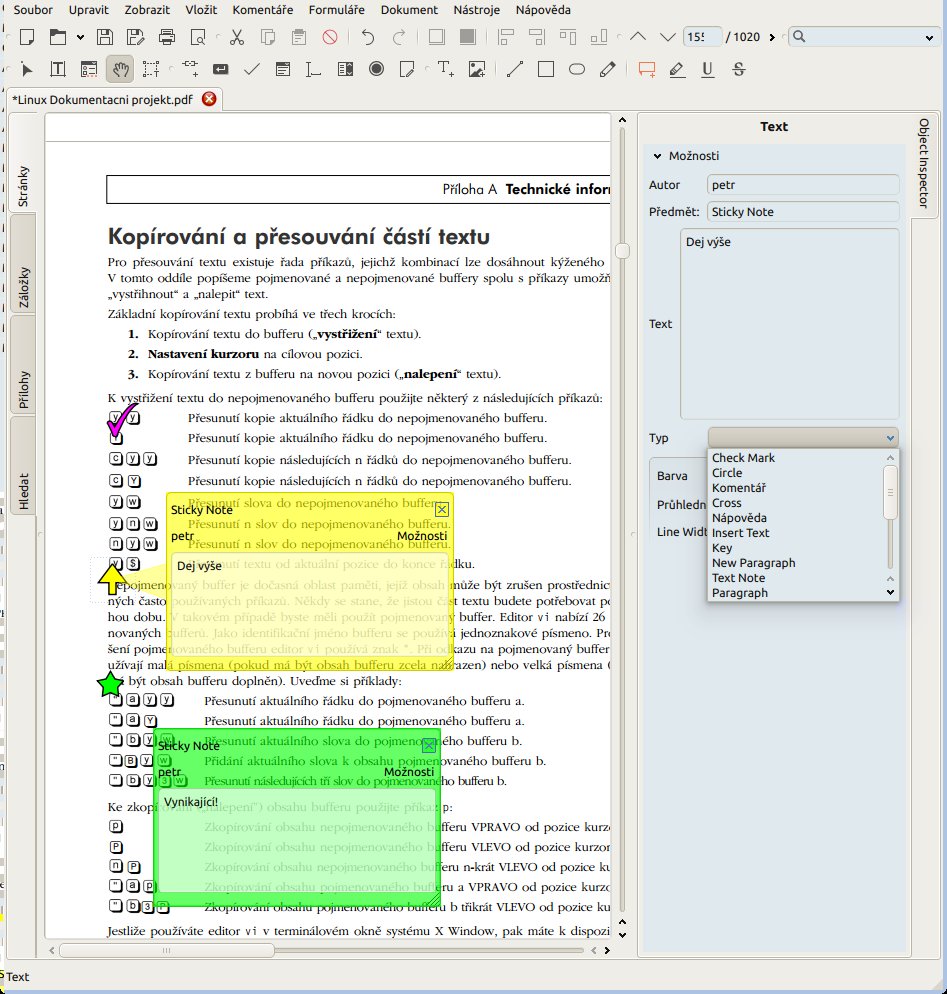Select the strikethrough text tool
This screenshot has width=947, height=994.
click(x=739, y=69)
